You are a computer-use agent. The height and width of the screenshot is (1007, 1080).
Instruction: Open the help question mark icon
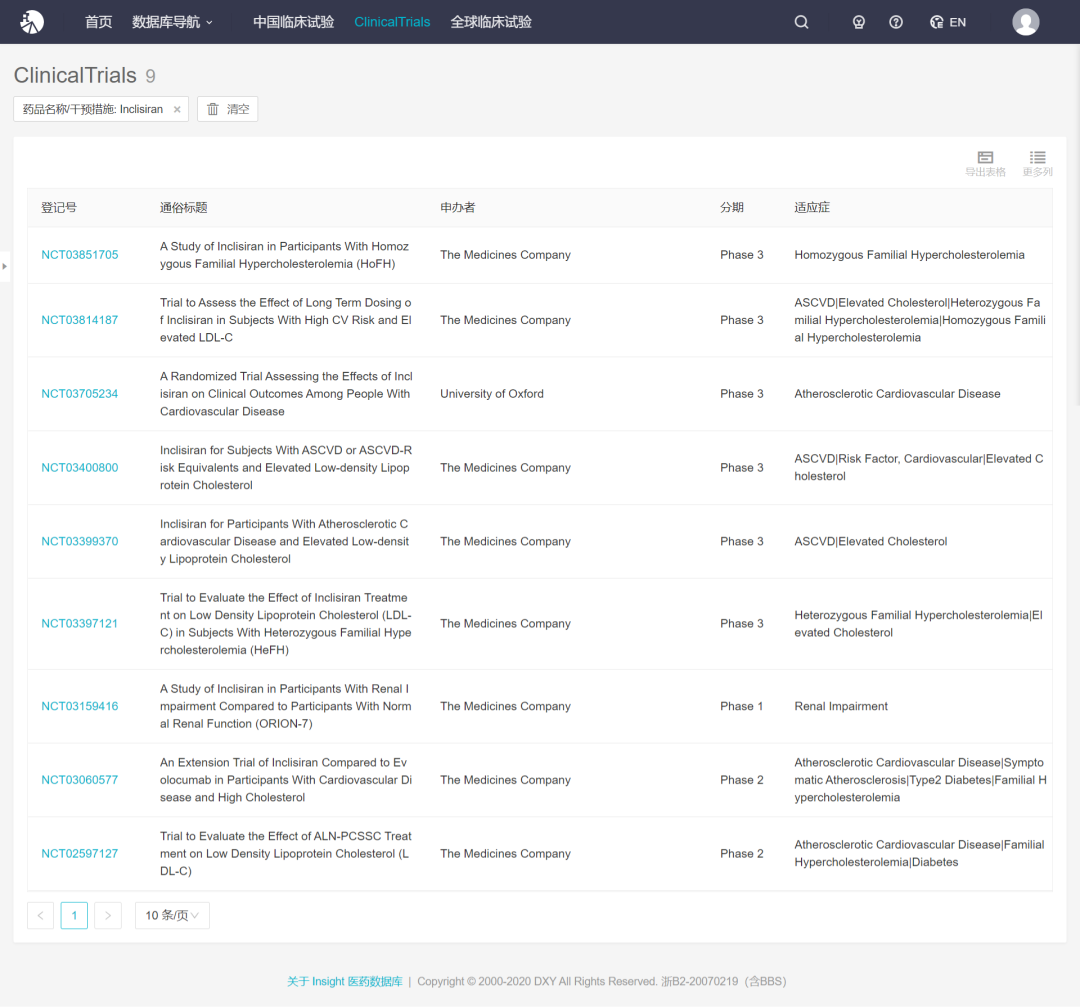click(x=895, y=22)
